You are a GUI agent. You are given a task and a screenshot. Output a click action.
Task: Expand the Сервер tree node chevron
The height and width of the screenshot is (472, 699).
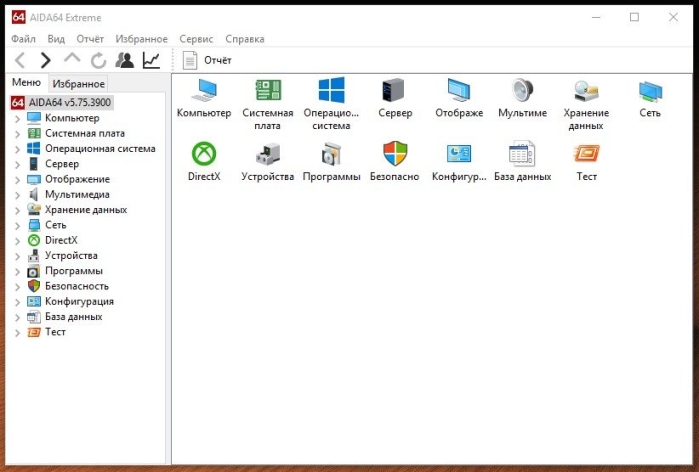point(17,164)
